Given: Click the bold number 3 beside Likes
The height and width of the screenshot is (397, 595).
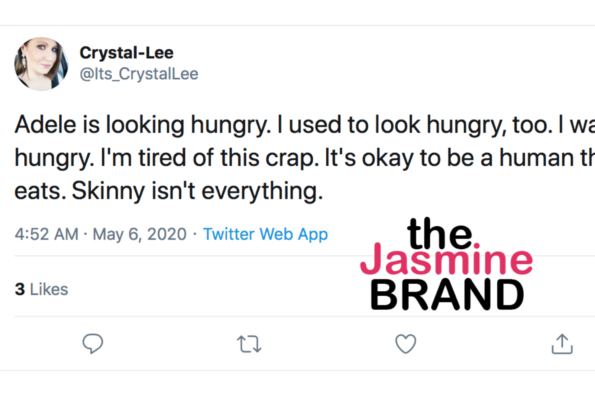Looking at the screenshot, I should pyautogui.click(x=20, y=289).
